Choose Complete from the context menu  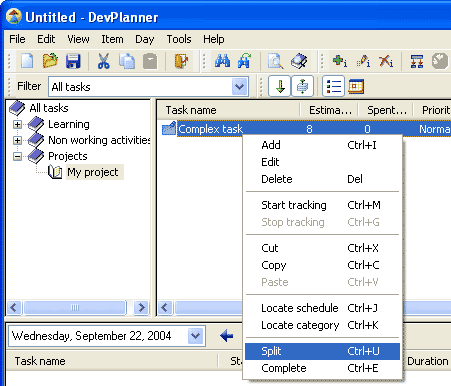[x=322, y=368]
